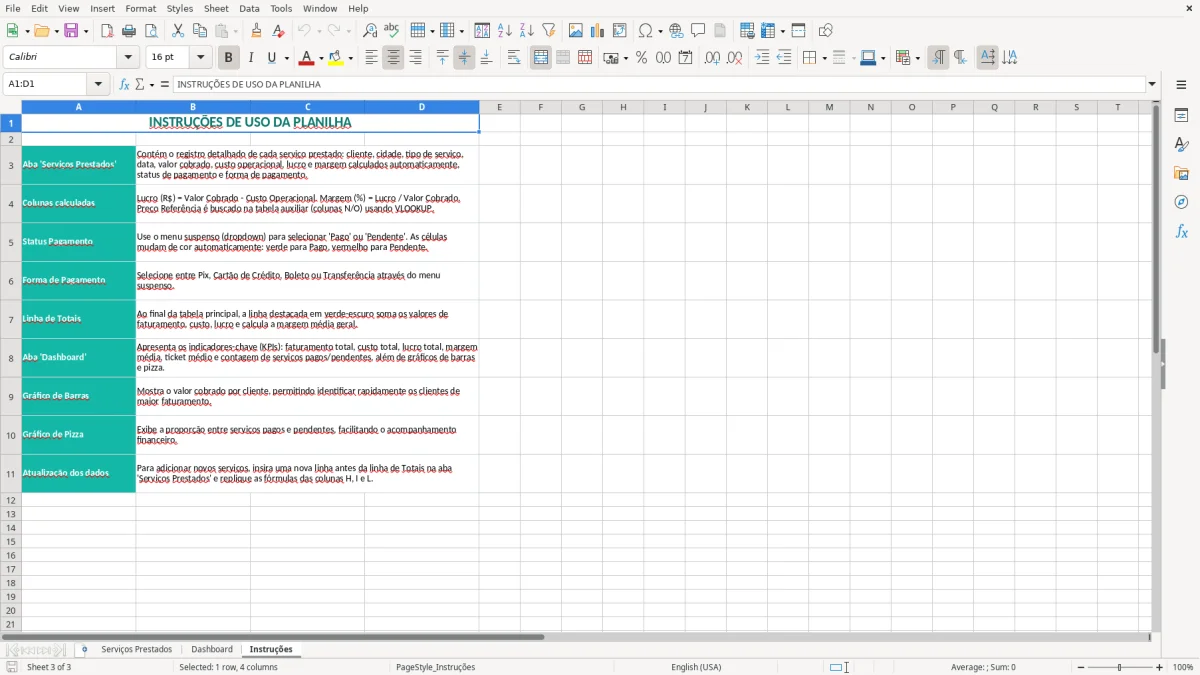Select row 12 header
This screenshot has width=1200, height=675.
11,500
